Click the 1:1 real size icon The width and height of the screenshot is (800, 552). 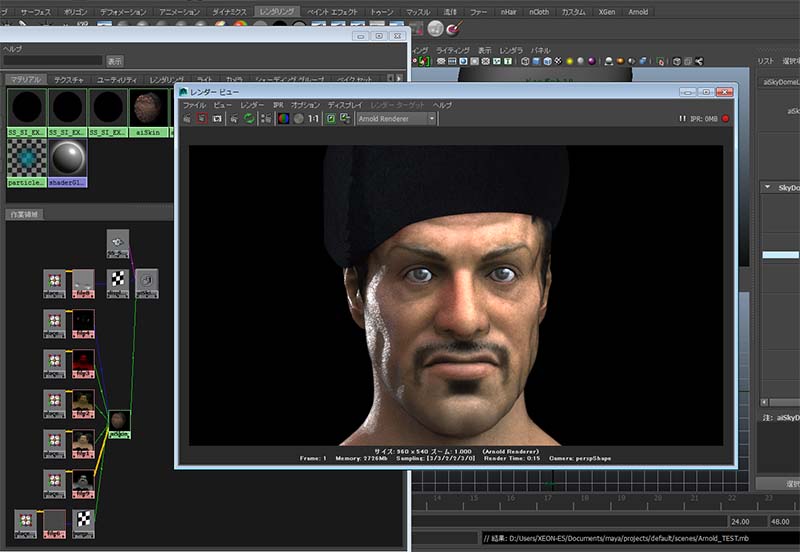[x=313, y=118]
